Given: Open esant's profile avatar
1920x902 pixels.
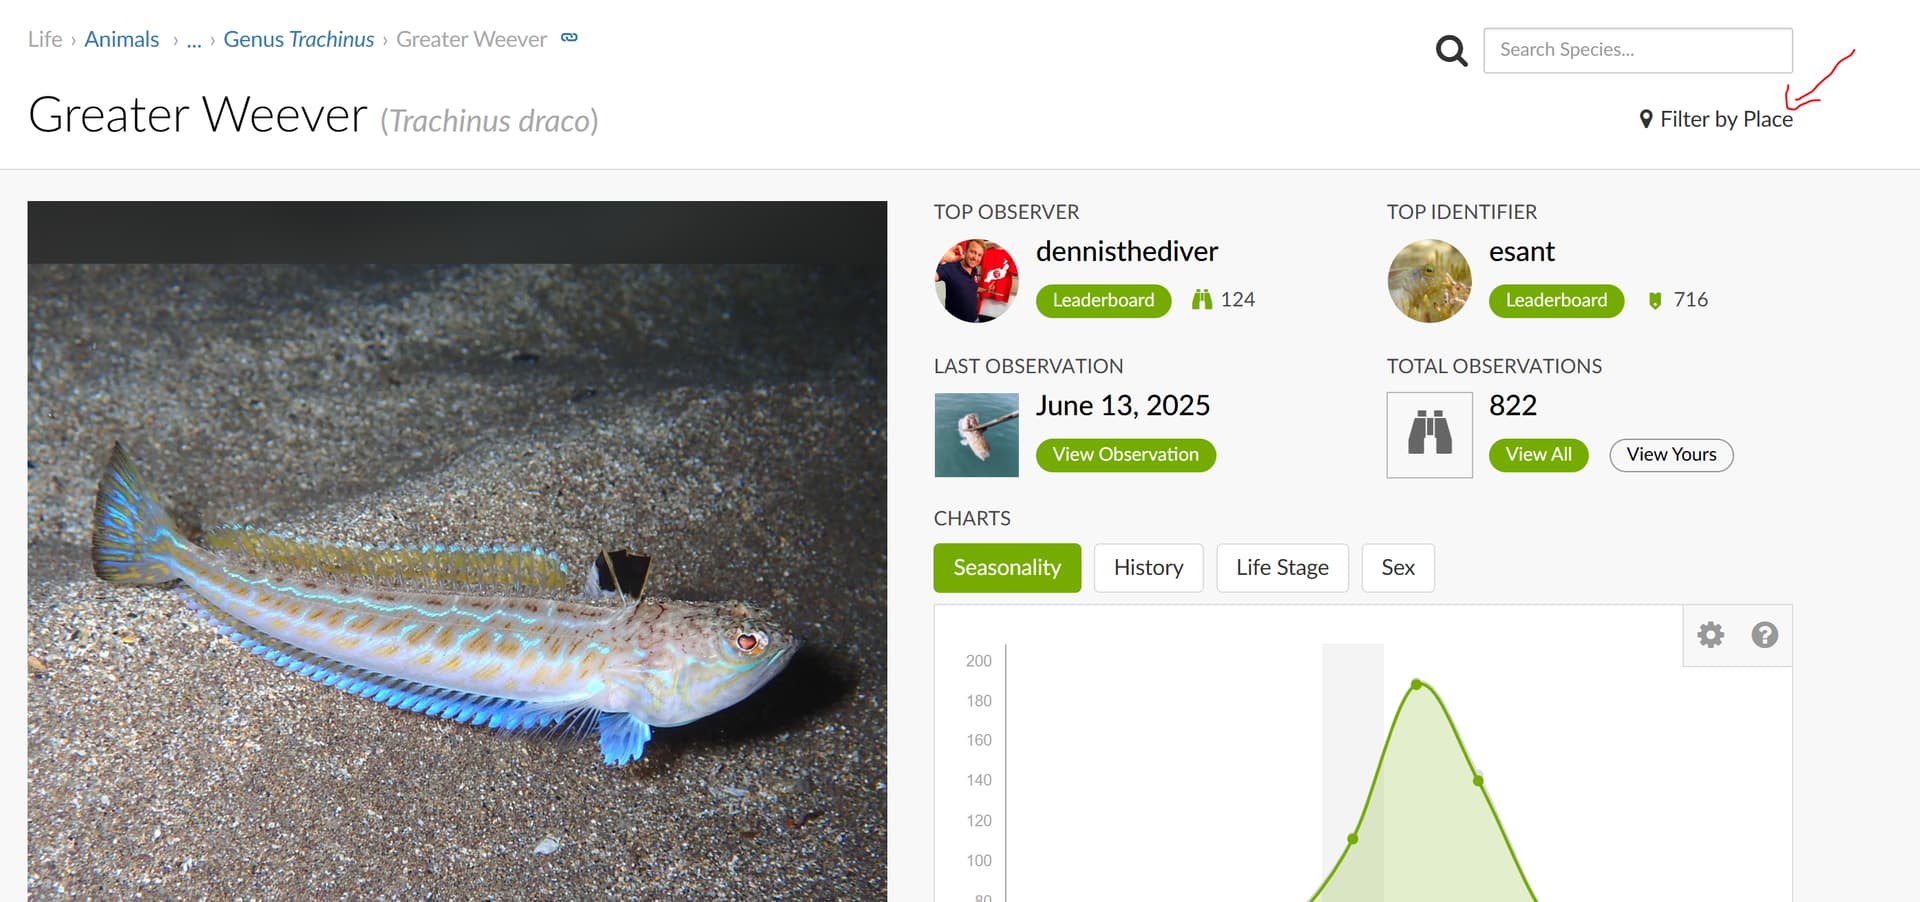Looking at the screenshot, I should tap(1430, 281).
